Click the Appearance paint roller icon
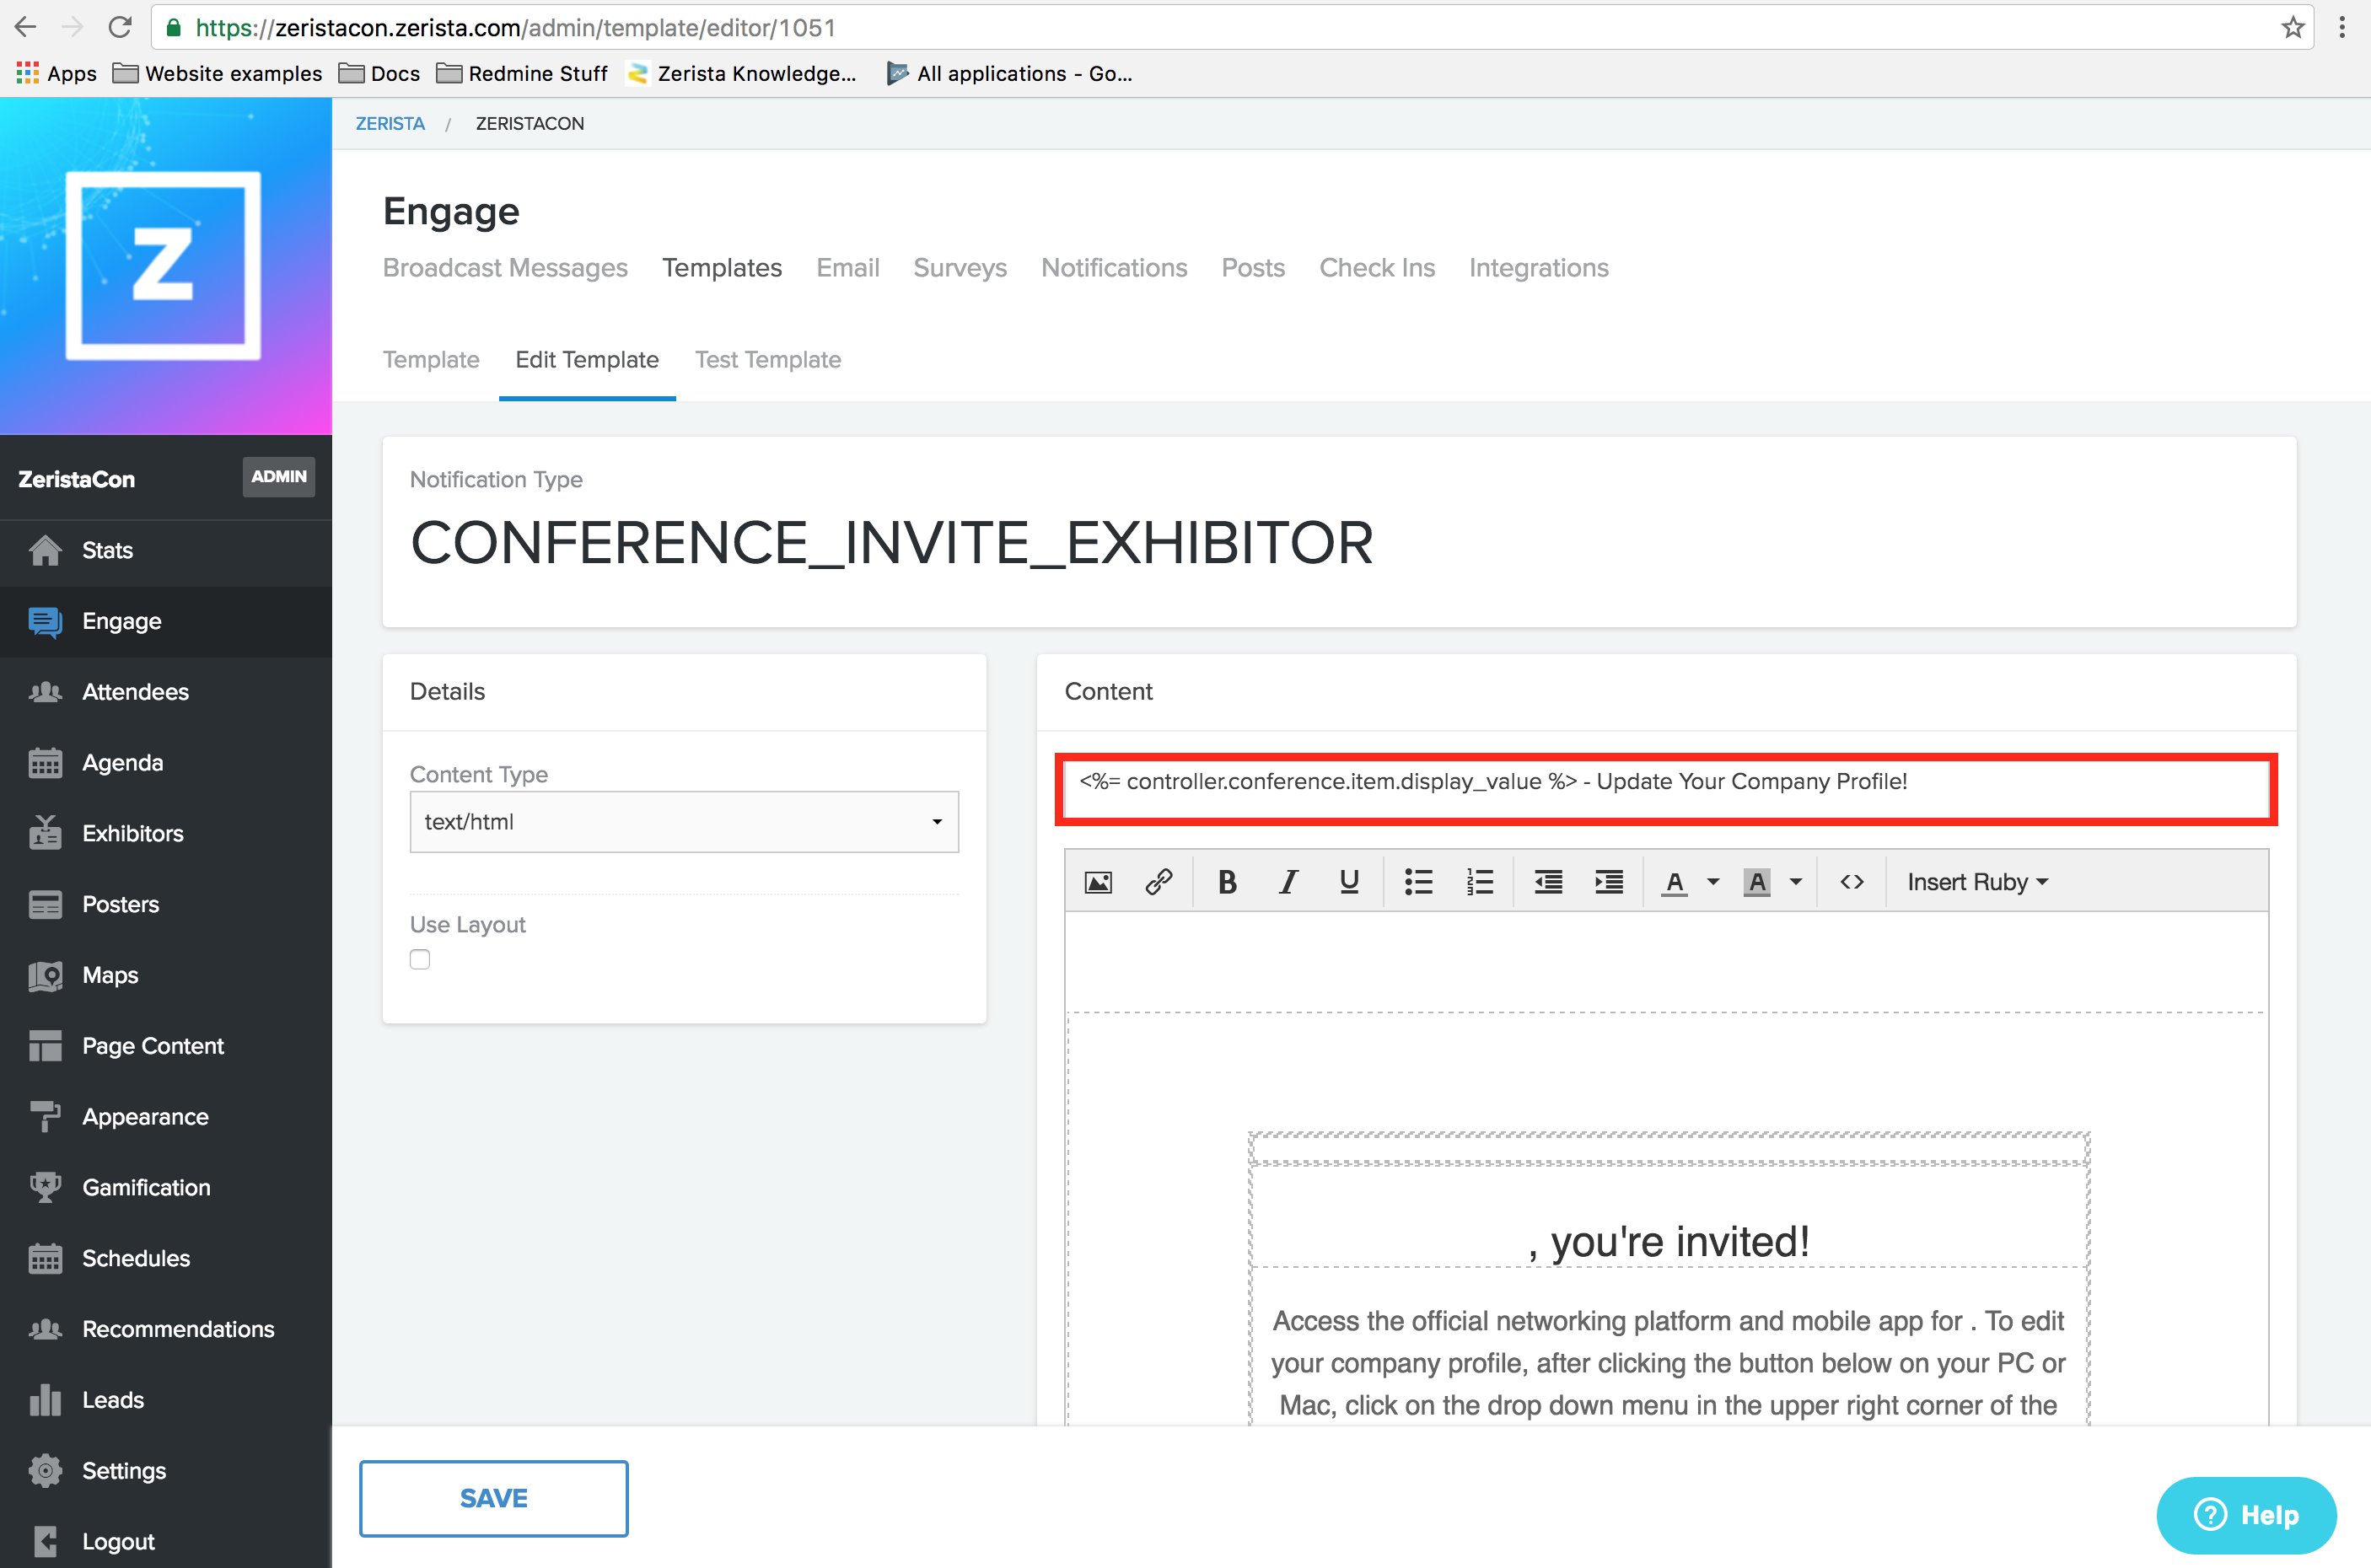The width and height of the screenshot is (2371, 1568). [45, 1117]
